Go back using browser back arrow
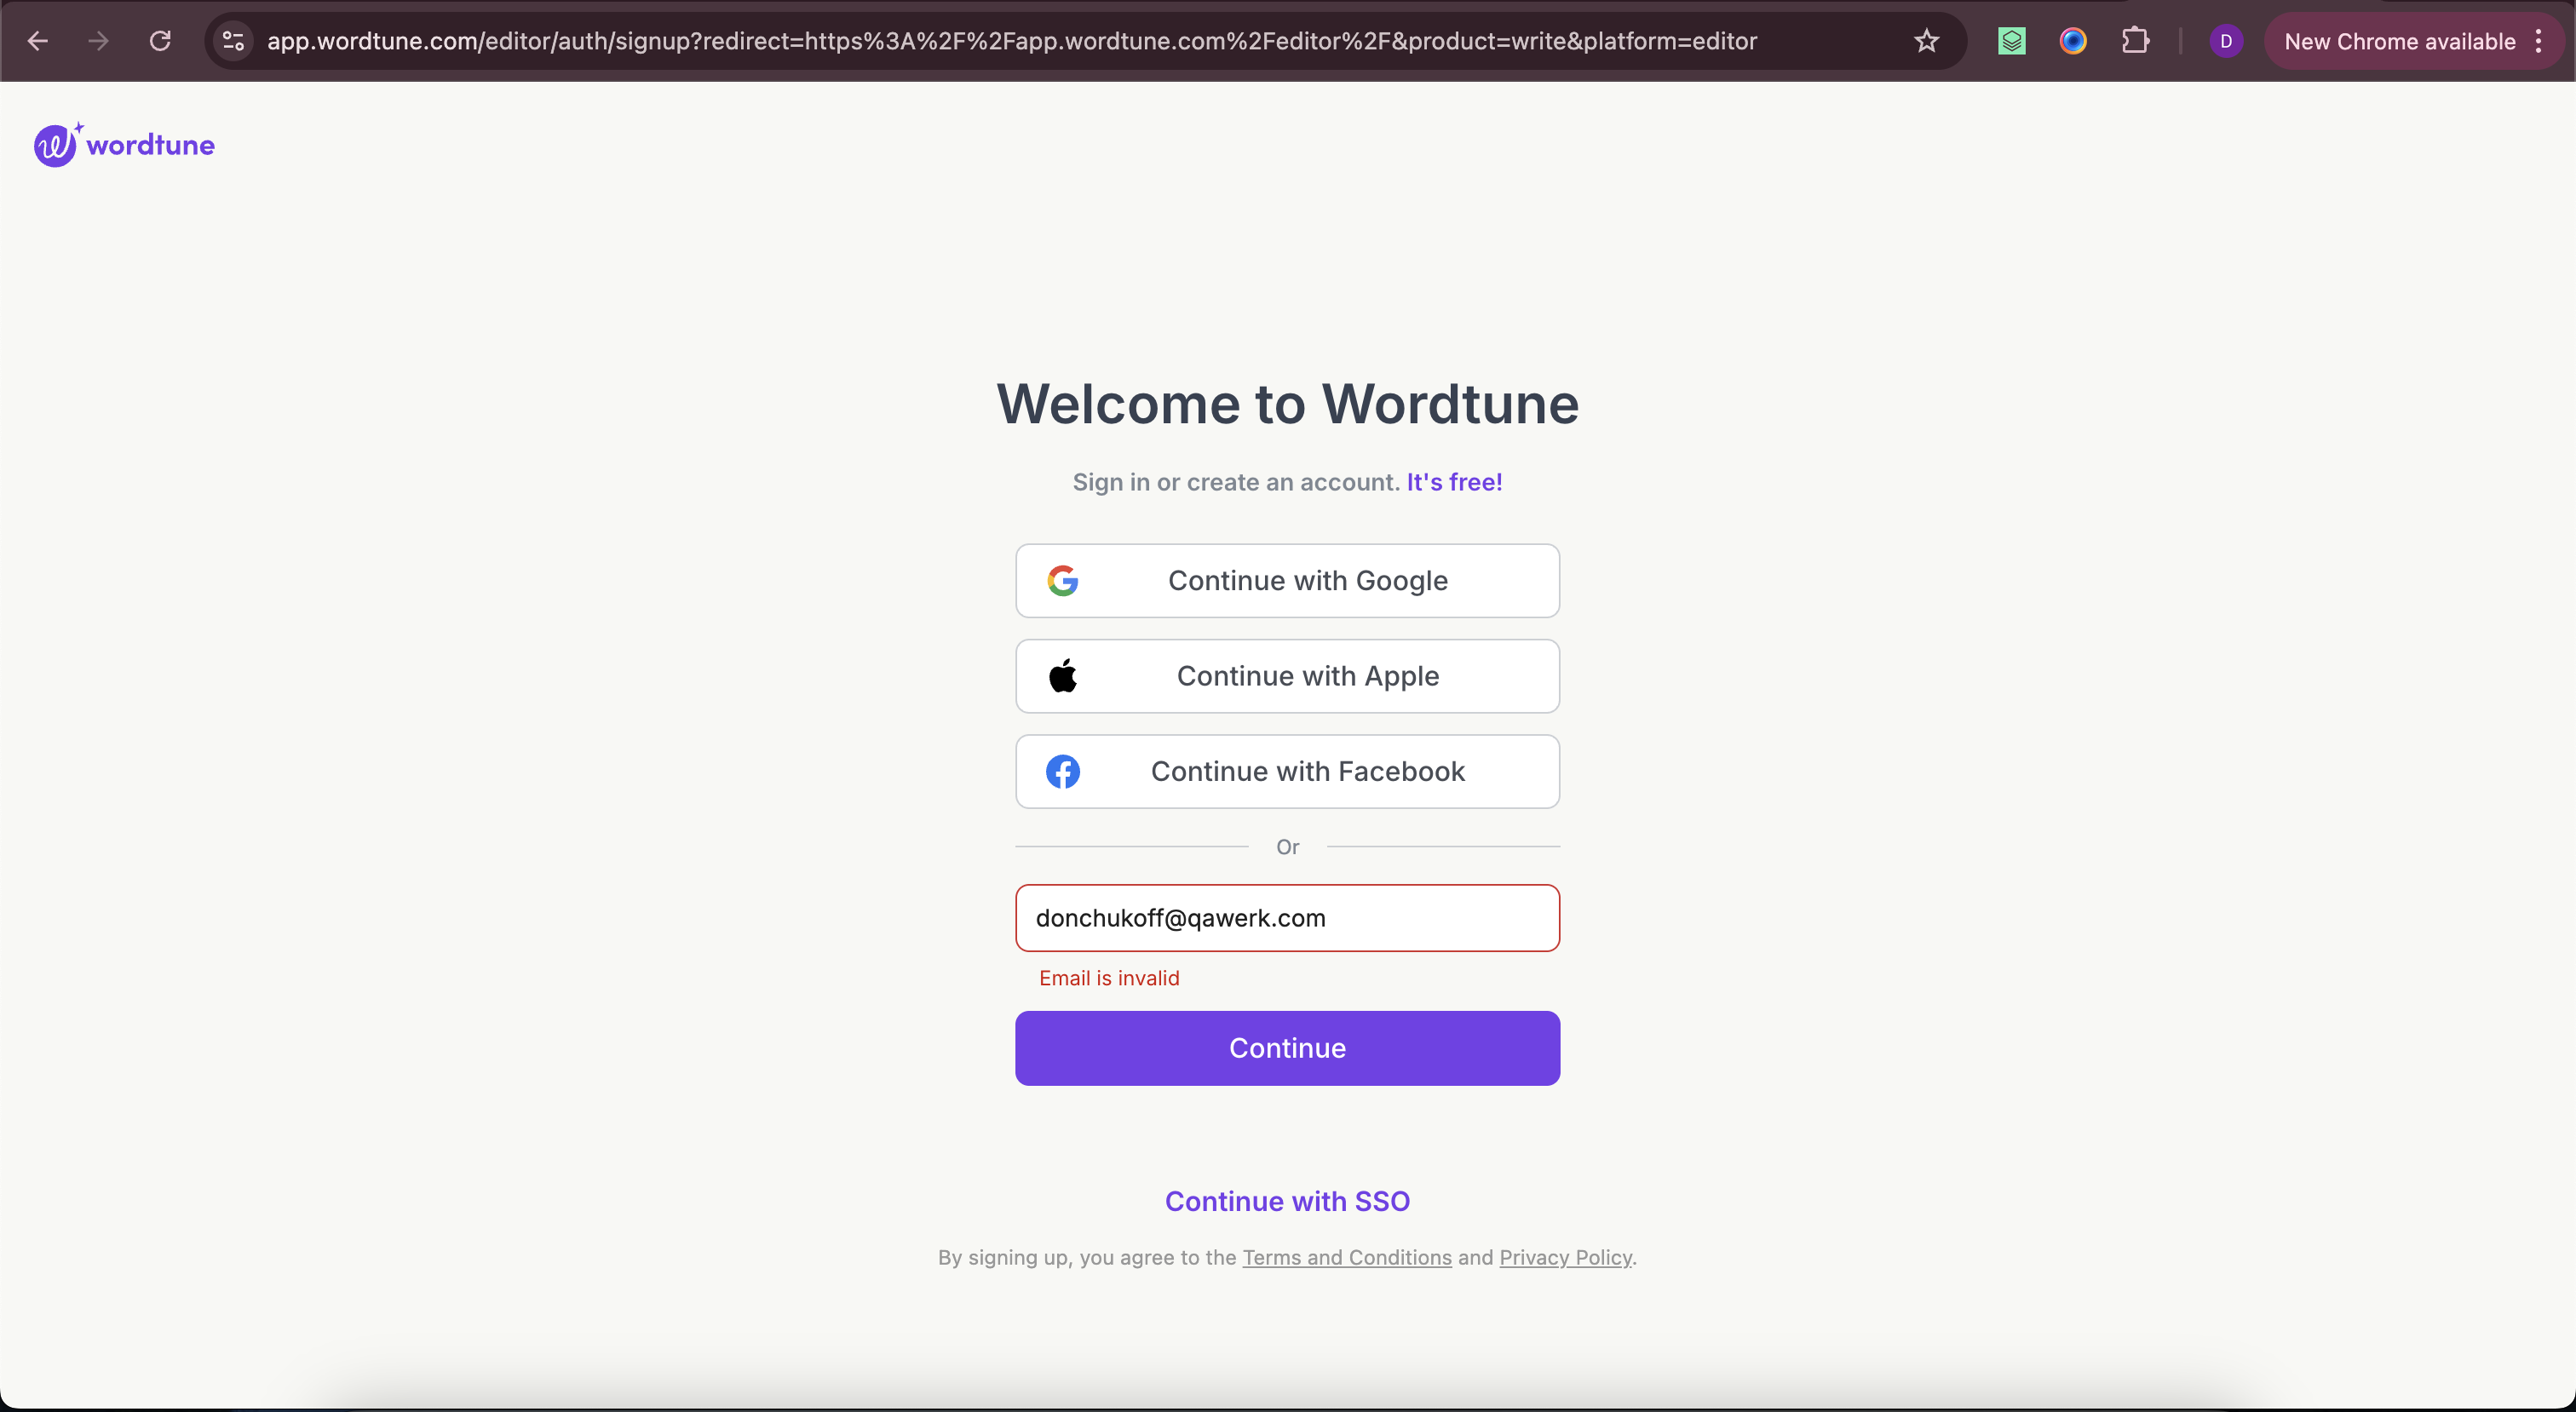This screenshot has height=1412, width=2576. [38, 41]
